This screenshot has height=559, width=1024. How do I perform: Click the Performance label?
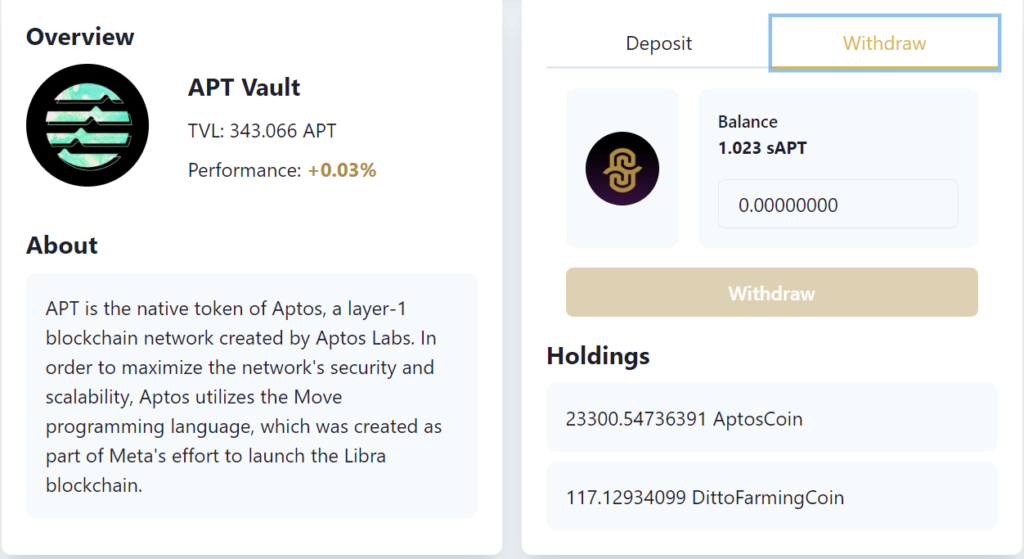[244, 171]
